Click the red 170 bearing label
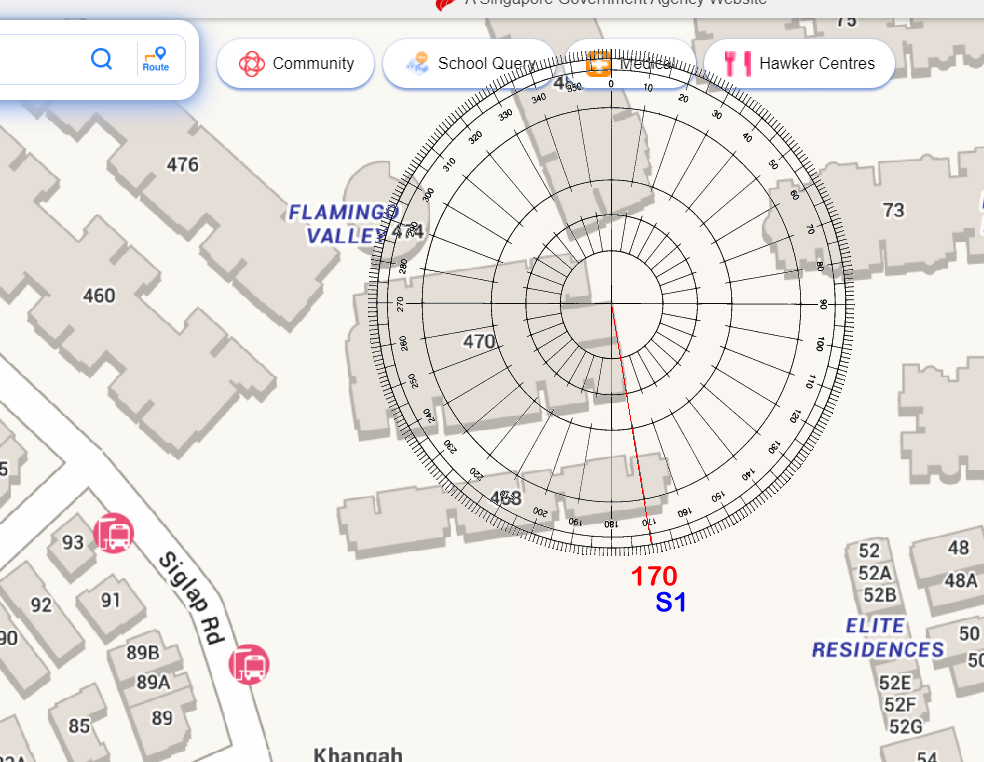Viewport: 984px width, 762px height. click(654, 577)
